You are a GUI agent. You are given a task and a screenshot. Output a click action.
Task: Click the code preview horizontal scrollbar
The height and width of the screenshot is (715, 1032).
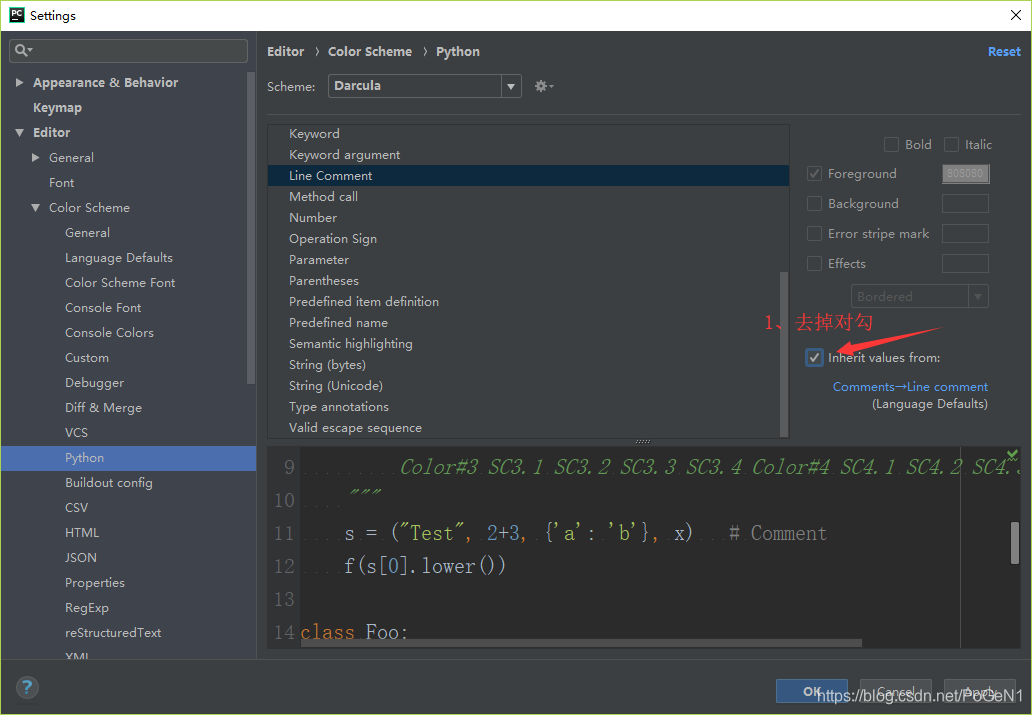(581, 643)
